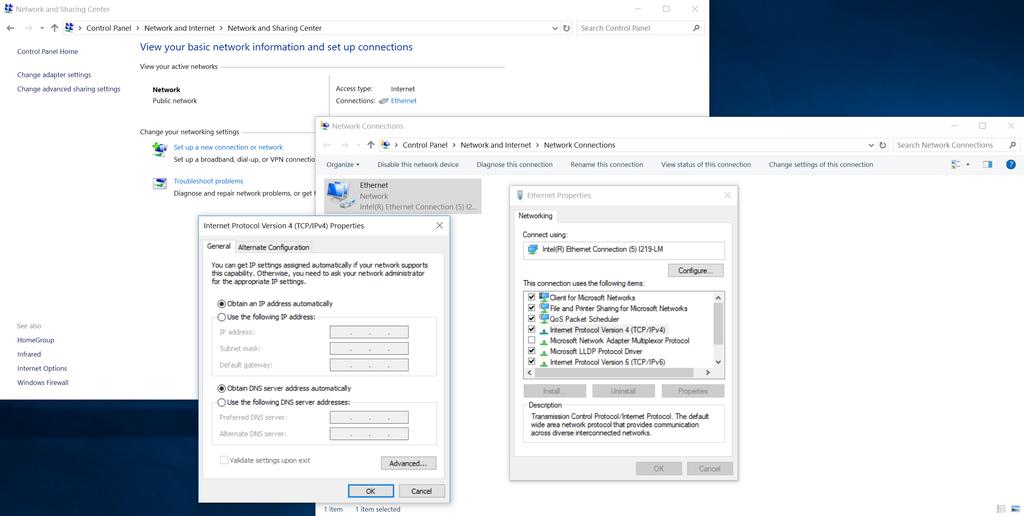This screenshot has height=516, width=1024.
Task: Open Control Panel Home link
Action: 48,52
